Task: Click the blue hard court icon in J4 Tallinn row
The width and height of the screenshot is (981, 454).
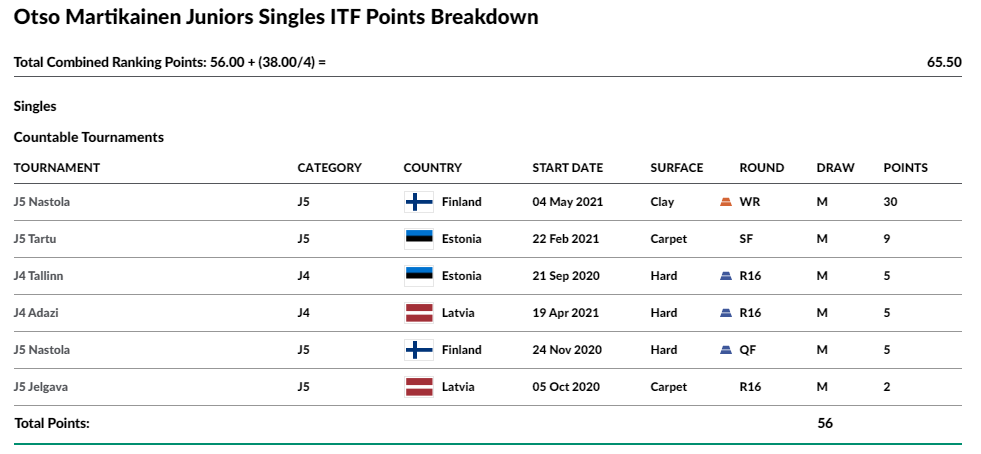Action: [x=726, y=276]
